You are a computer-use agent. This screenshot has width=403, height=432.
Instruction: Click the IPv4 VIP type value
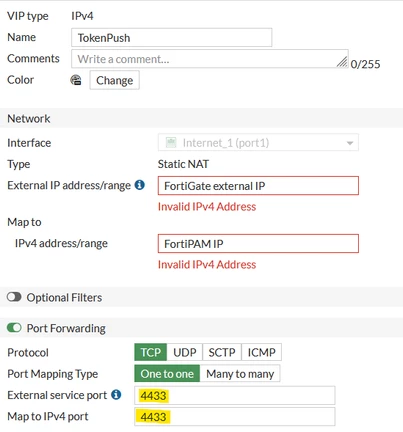click(82, 16)
